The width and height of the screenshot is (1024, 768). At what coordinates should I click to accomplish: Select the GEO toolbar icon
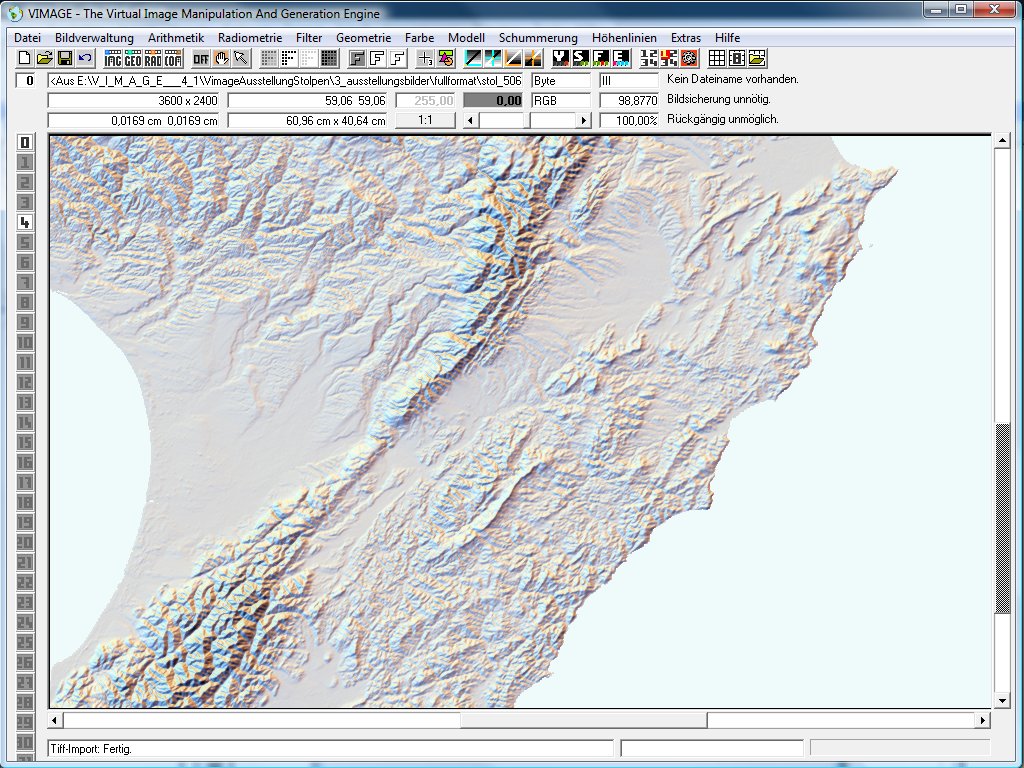click(133, 58)
